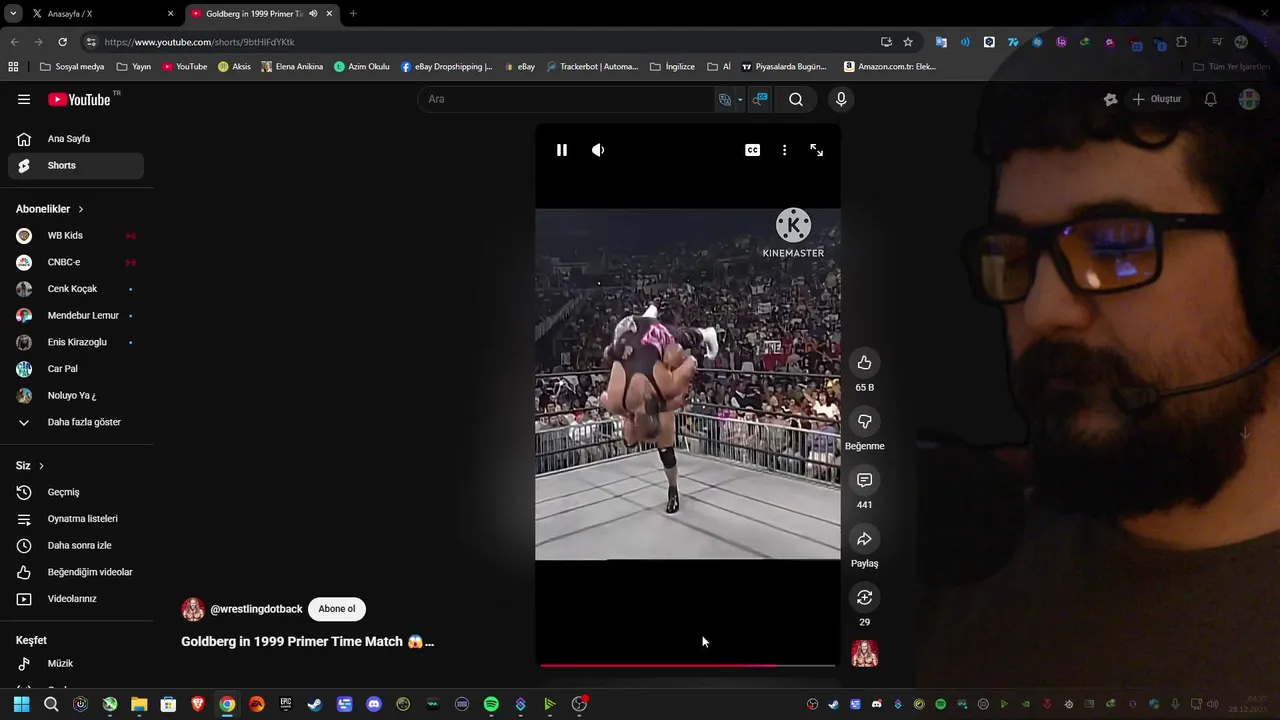Click the Oluştur create button
Screen dimensions: 1280x720
click(x=1157, y=99)
